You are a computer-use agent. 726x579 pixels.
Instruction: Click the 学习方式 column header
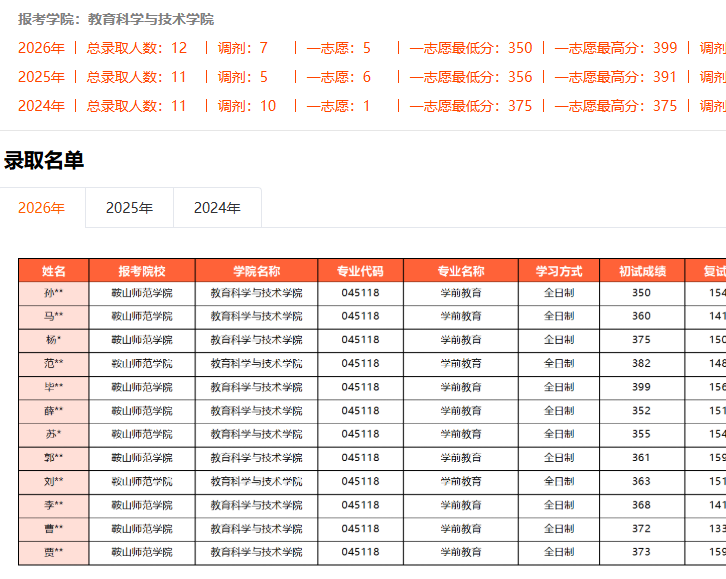559,271
